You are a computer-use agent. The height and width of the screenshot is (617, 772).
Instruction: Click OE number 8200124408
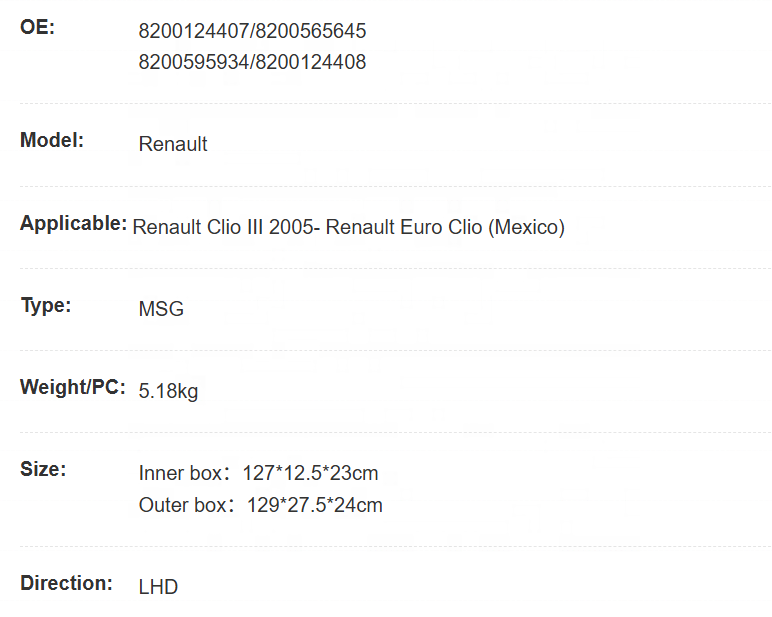pyautogui.click(x=310, y=62)
